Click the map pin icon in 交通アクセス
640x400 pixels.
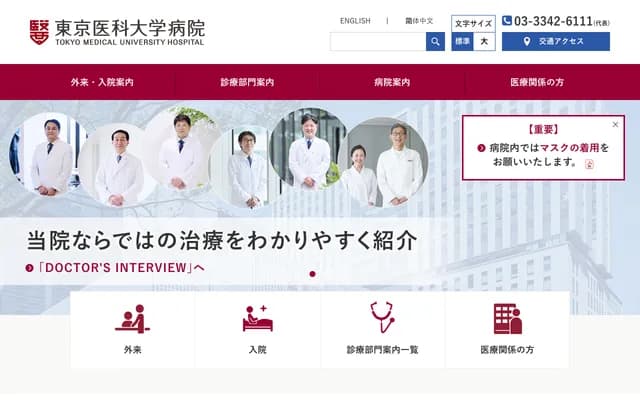click(x=527, y=41)
